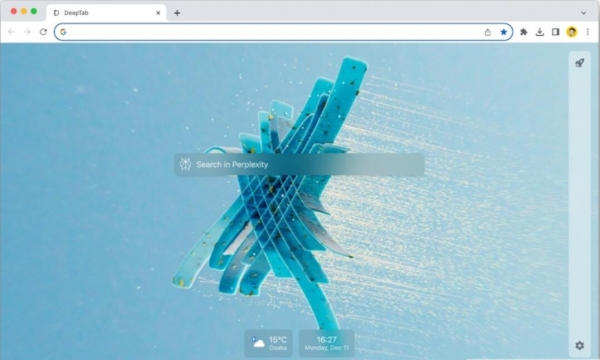
Task: Click the yellow minimize window button
Action: point(24,11)
